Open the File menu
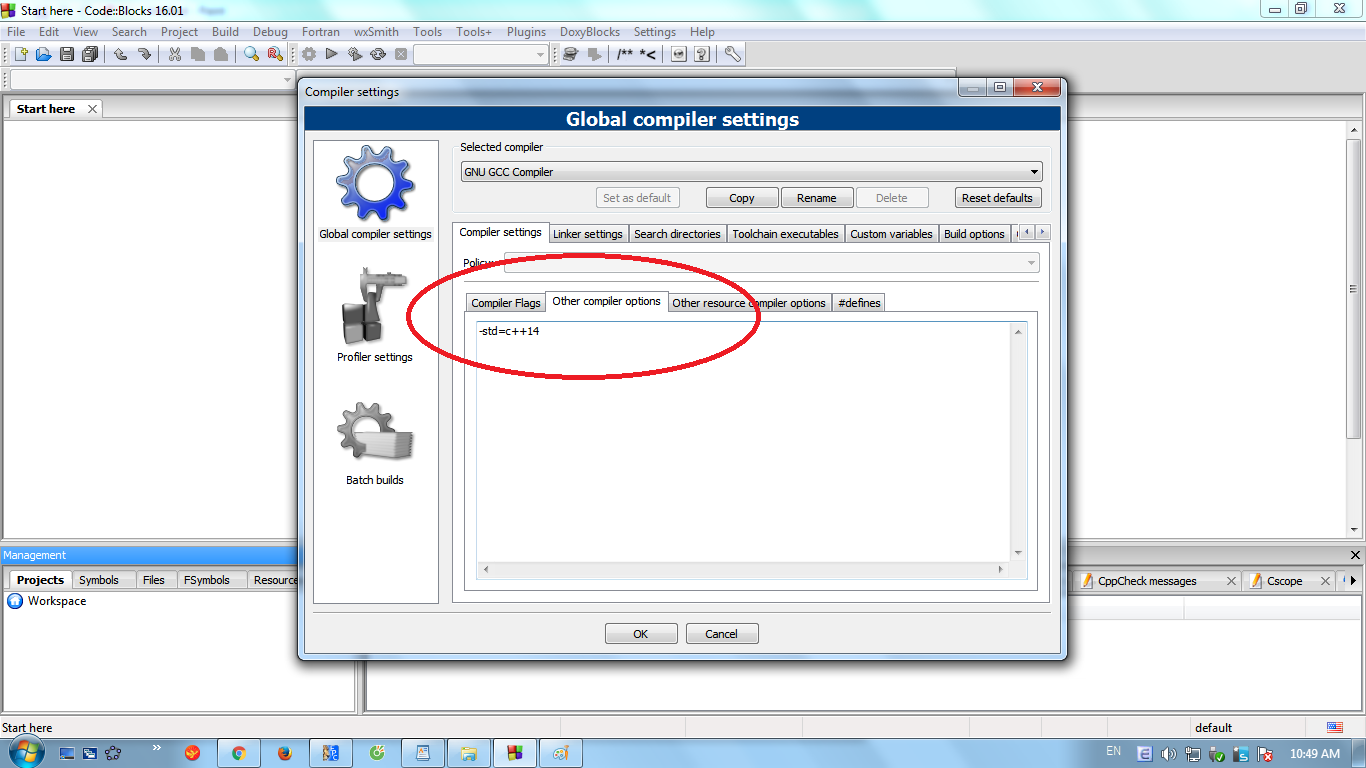 point(16,32)
